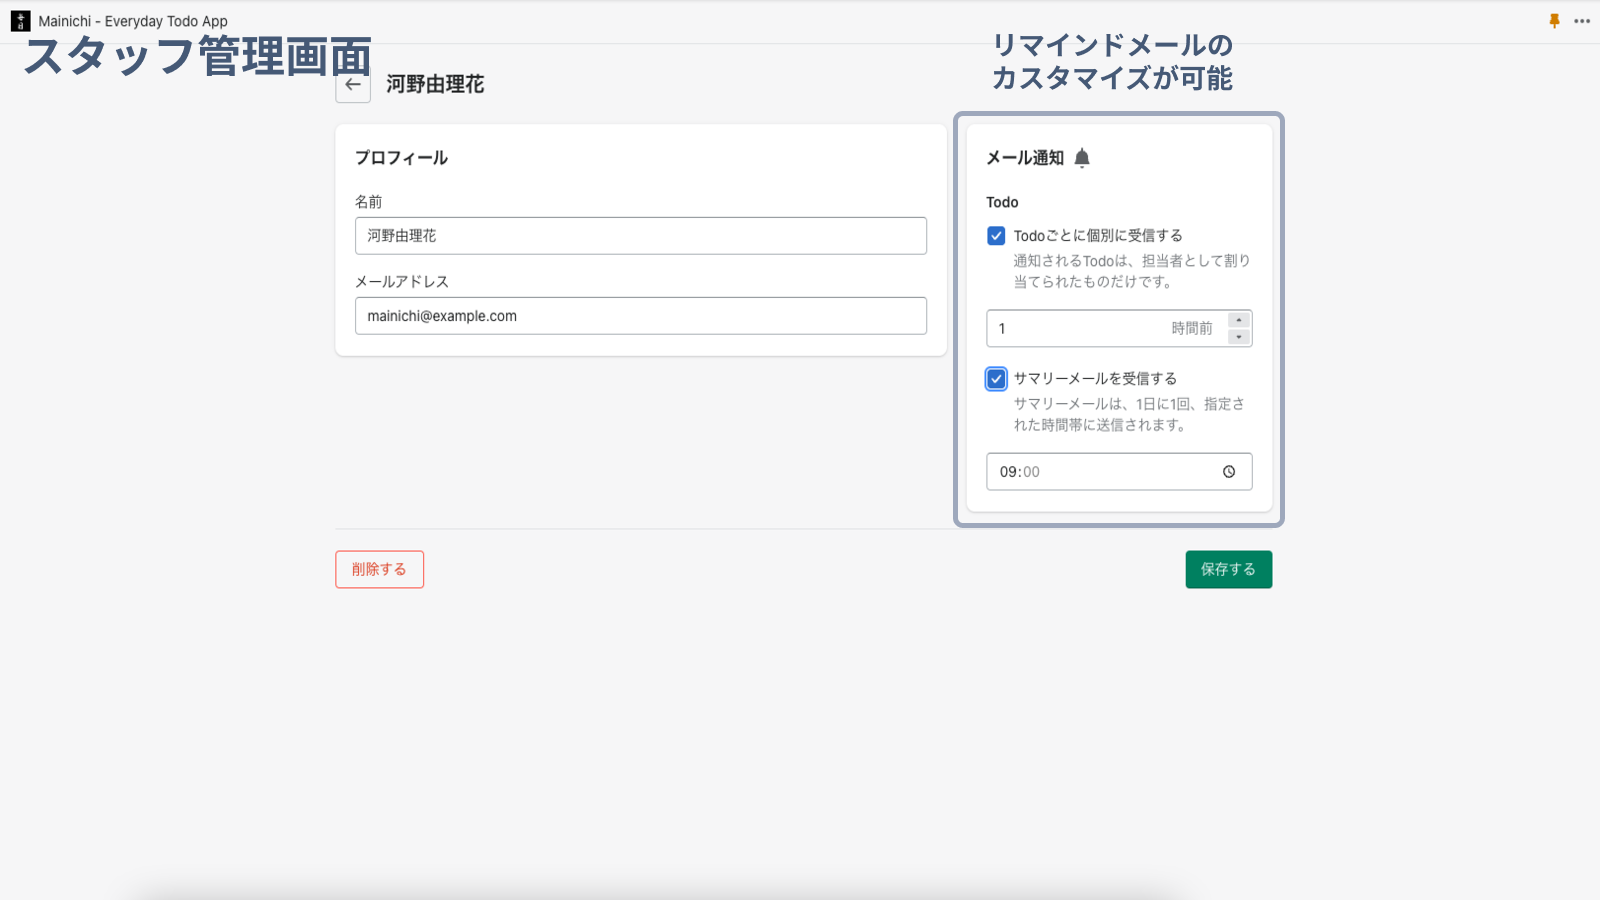Click the 保存する button
The width and height of the screenshot is (1600, 900).
point(1229,570)
